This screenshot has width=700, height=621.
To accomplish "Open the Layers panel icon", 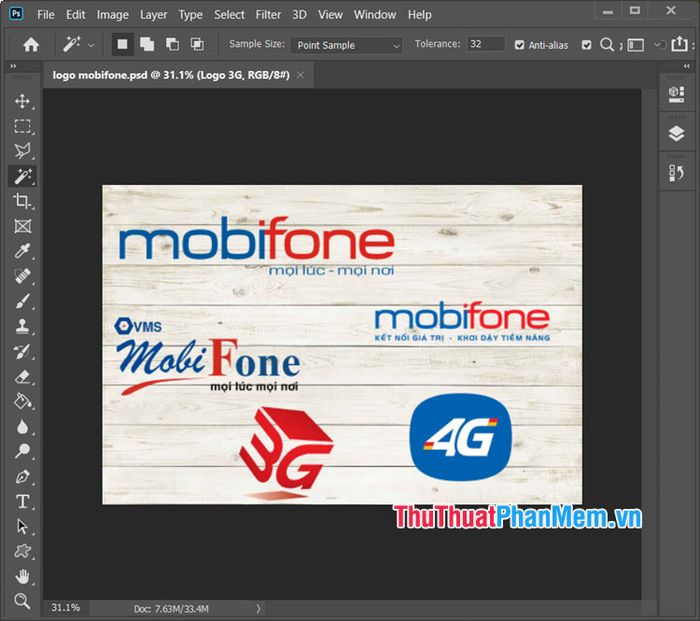I will [677, 133].
